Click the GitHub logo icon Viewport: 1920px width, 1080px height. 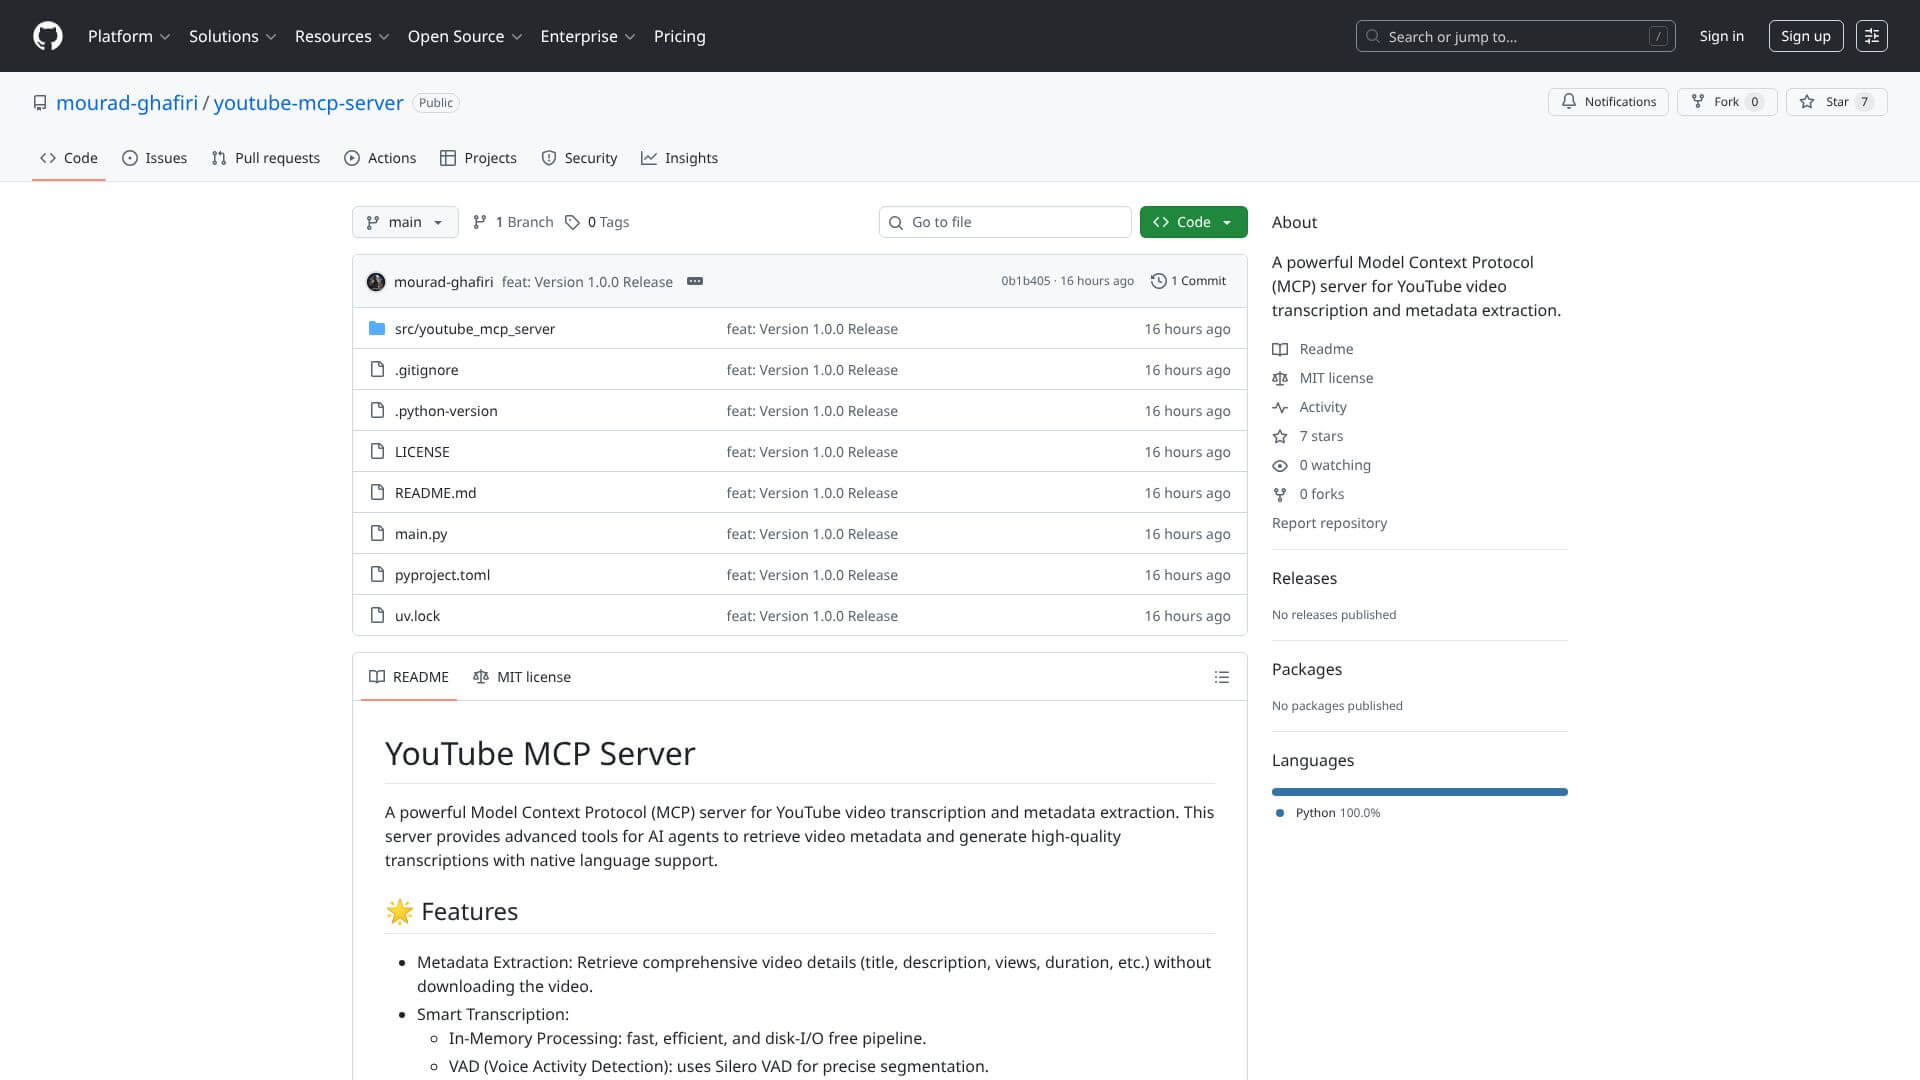click(47, 36)
